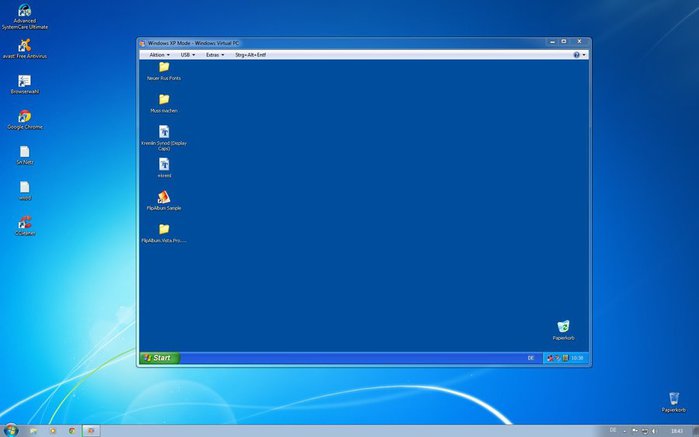The width and height of the screenshot is (699, 437).
Task: Open the green XP Start button
Action: (160, 358)
